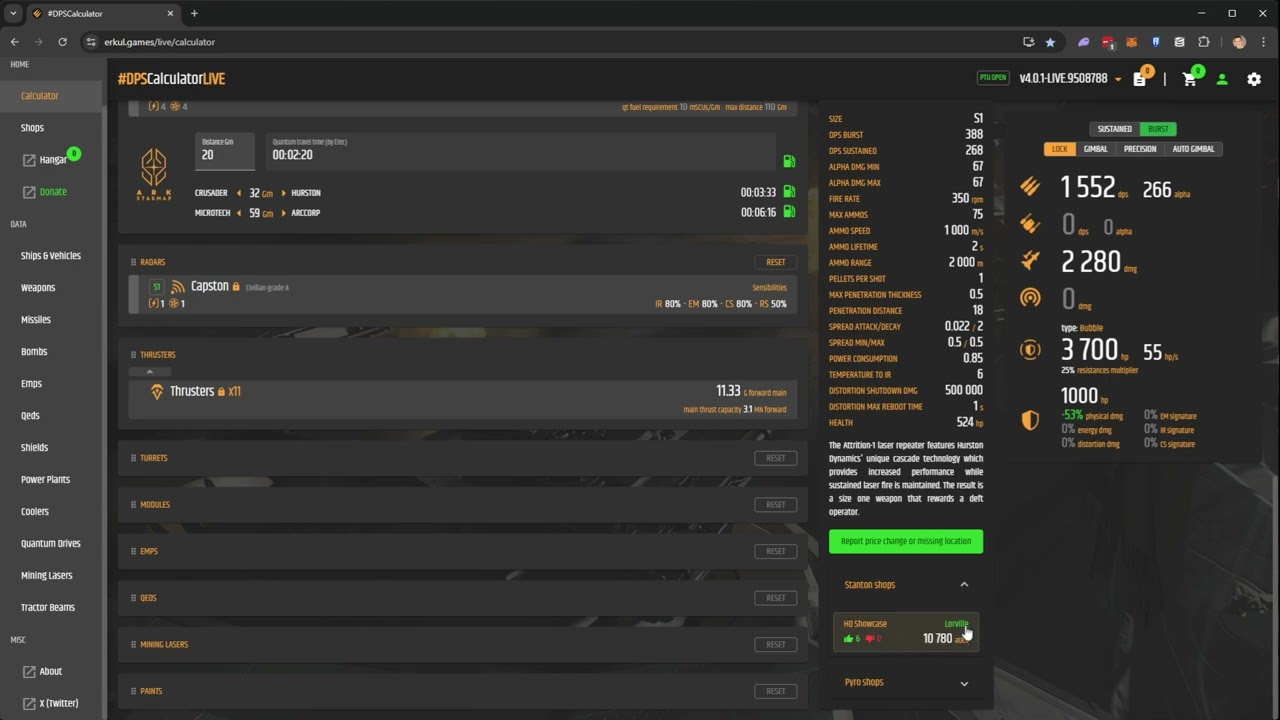Click the green fuel icon beside Hurston time

[x=789, y=192]
